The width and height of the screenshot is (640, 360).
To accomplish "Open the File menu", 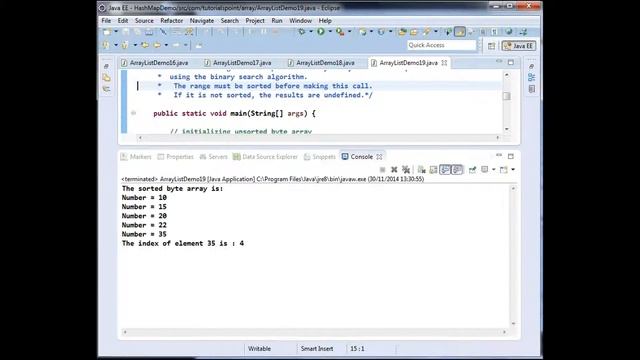I will (x=106, y=20).
